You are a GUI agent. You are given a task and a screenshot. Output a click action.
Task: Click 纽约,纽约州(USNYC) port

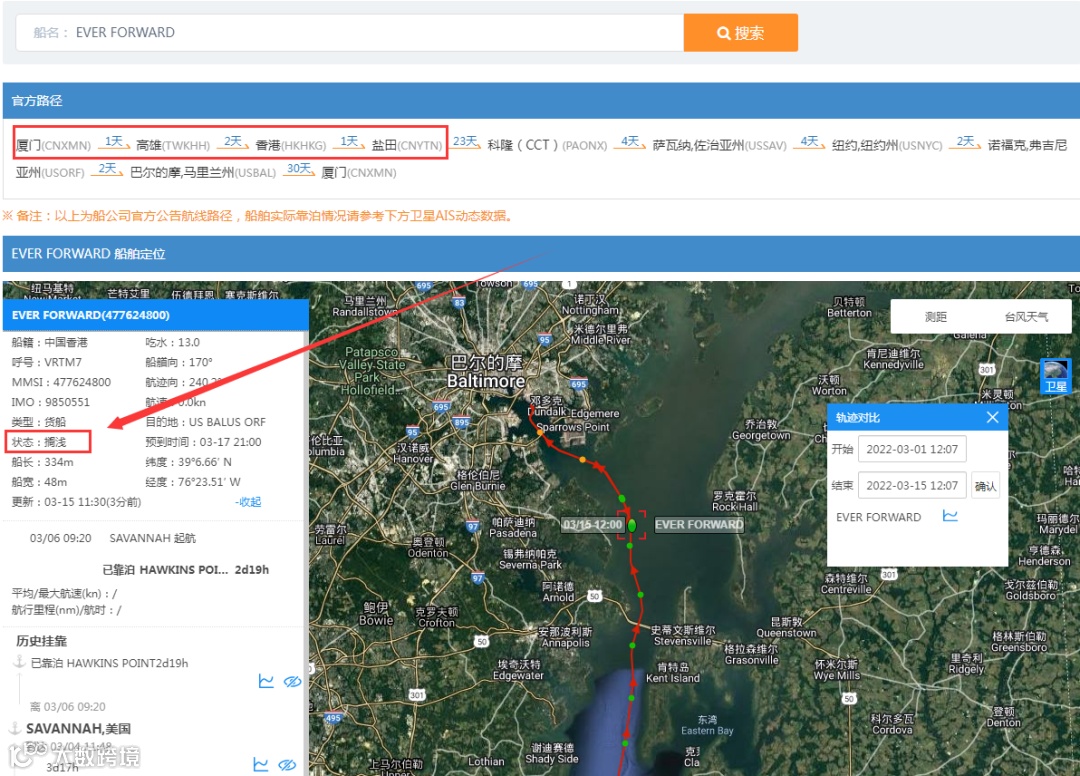coord(886,145)
